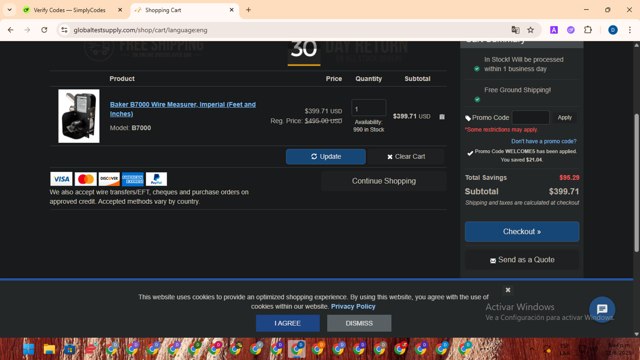Image resolution: width=640 pixels, height=360 pixels.
Task: Open the extensions puzzle menu
Action: pyautogui.click(x=588, y=30)
